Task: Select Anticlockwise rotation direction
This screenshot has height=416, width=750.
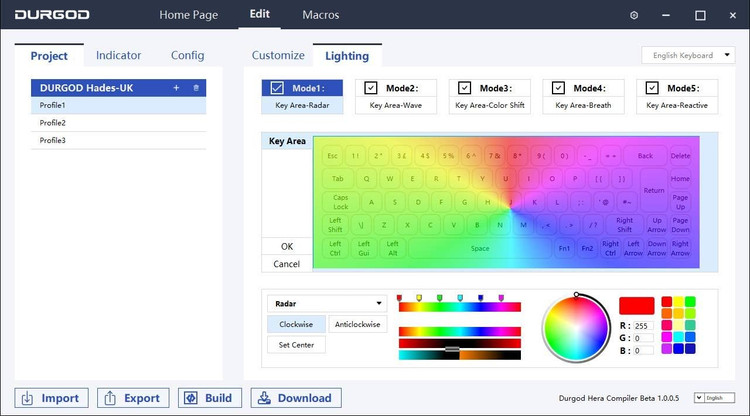Action: pyautogui.click(x=358, y=324)
